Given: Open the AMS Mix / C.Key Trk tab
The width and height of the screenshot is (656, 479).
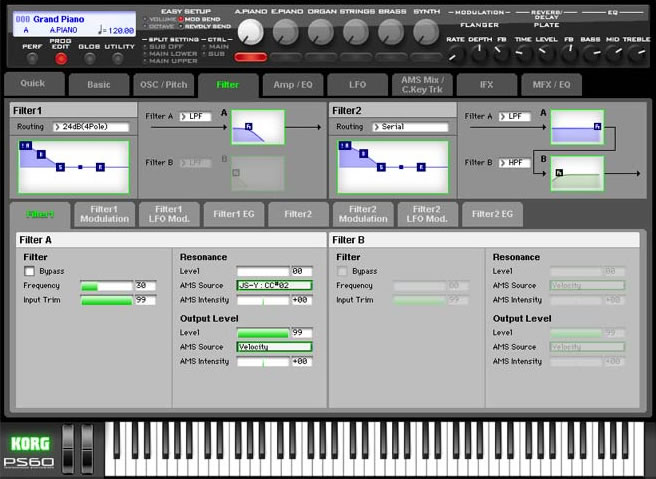Looking at the screenshot, I should (x=422, y=85).
